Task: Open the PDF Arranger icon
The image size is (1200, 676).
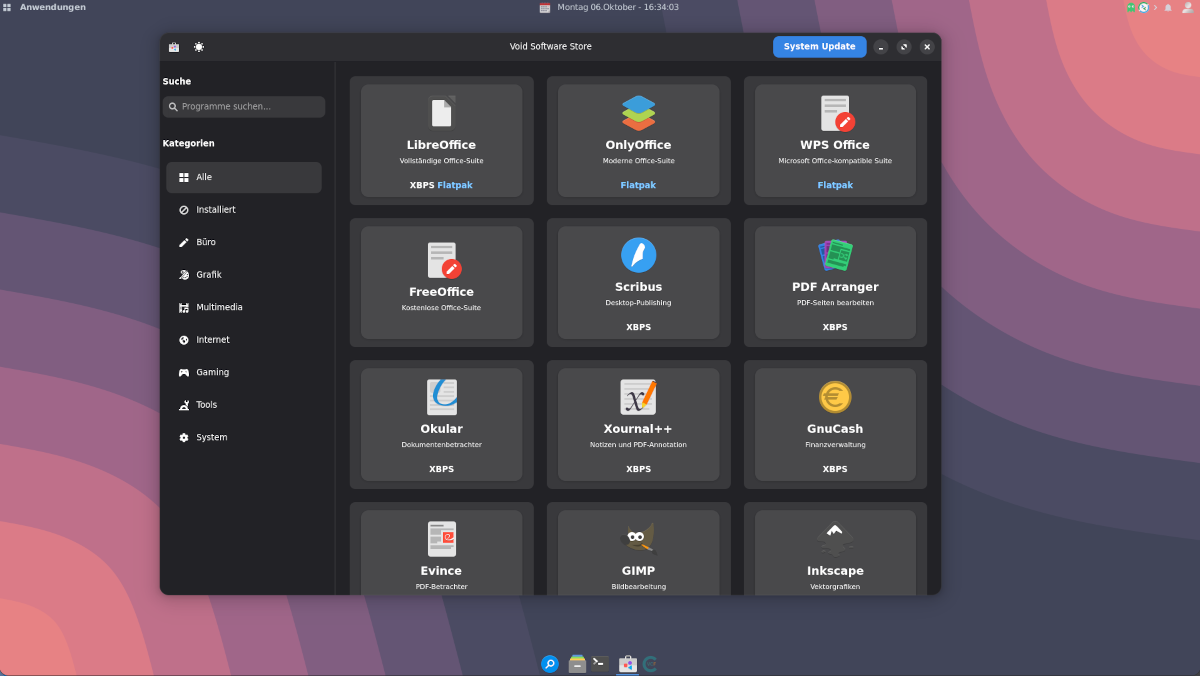Action: tap(835, 255)
